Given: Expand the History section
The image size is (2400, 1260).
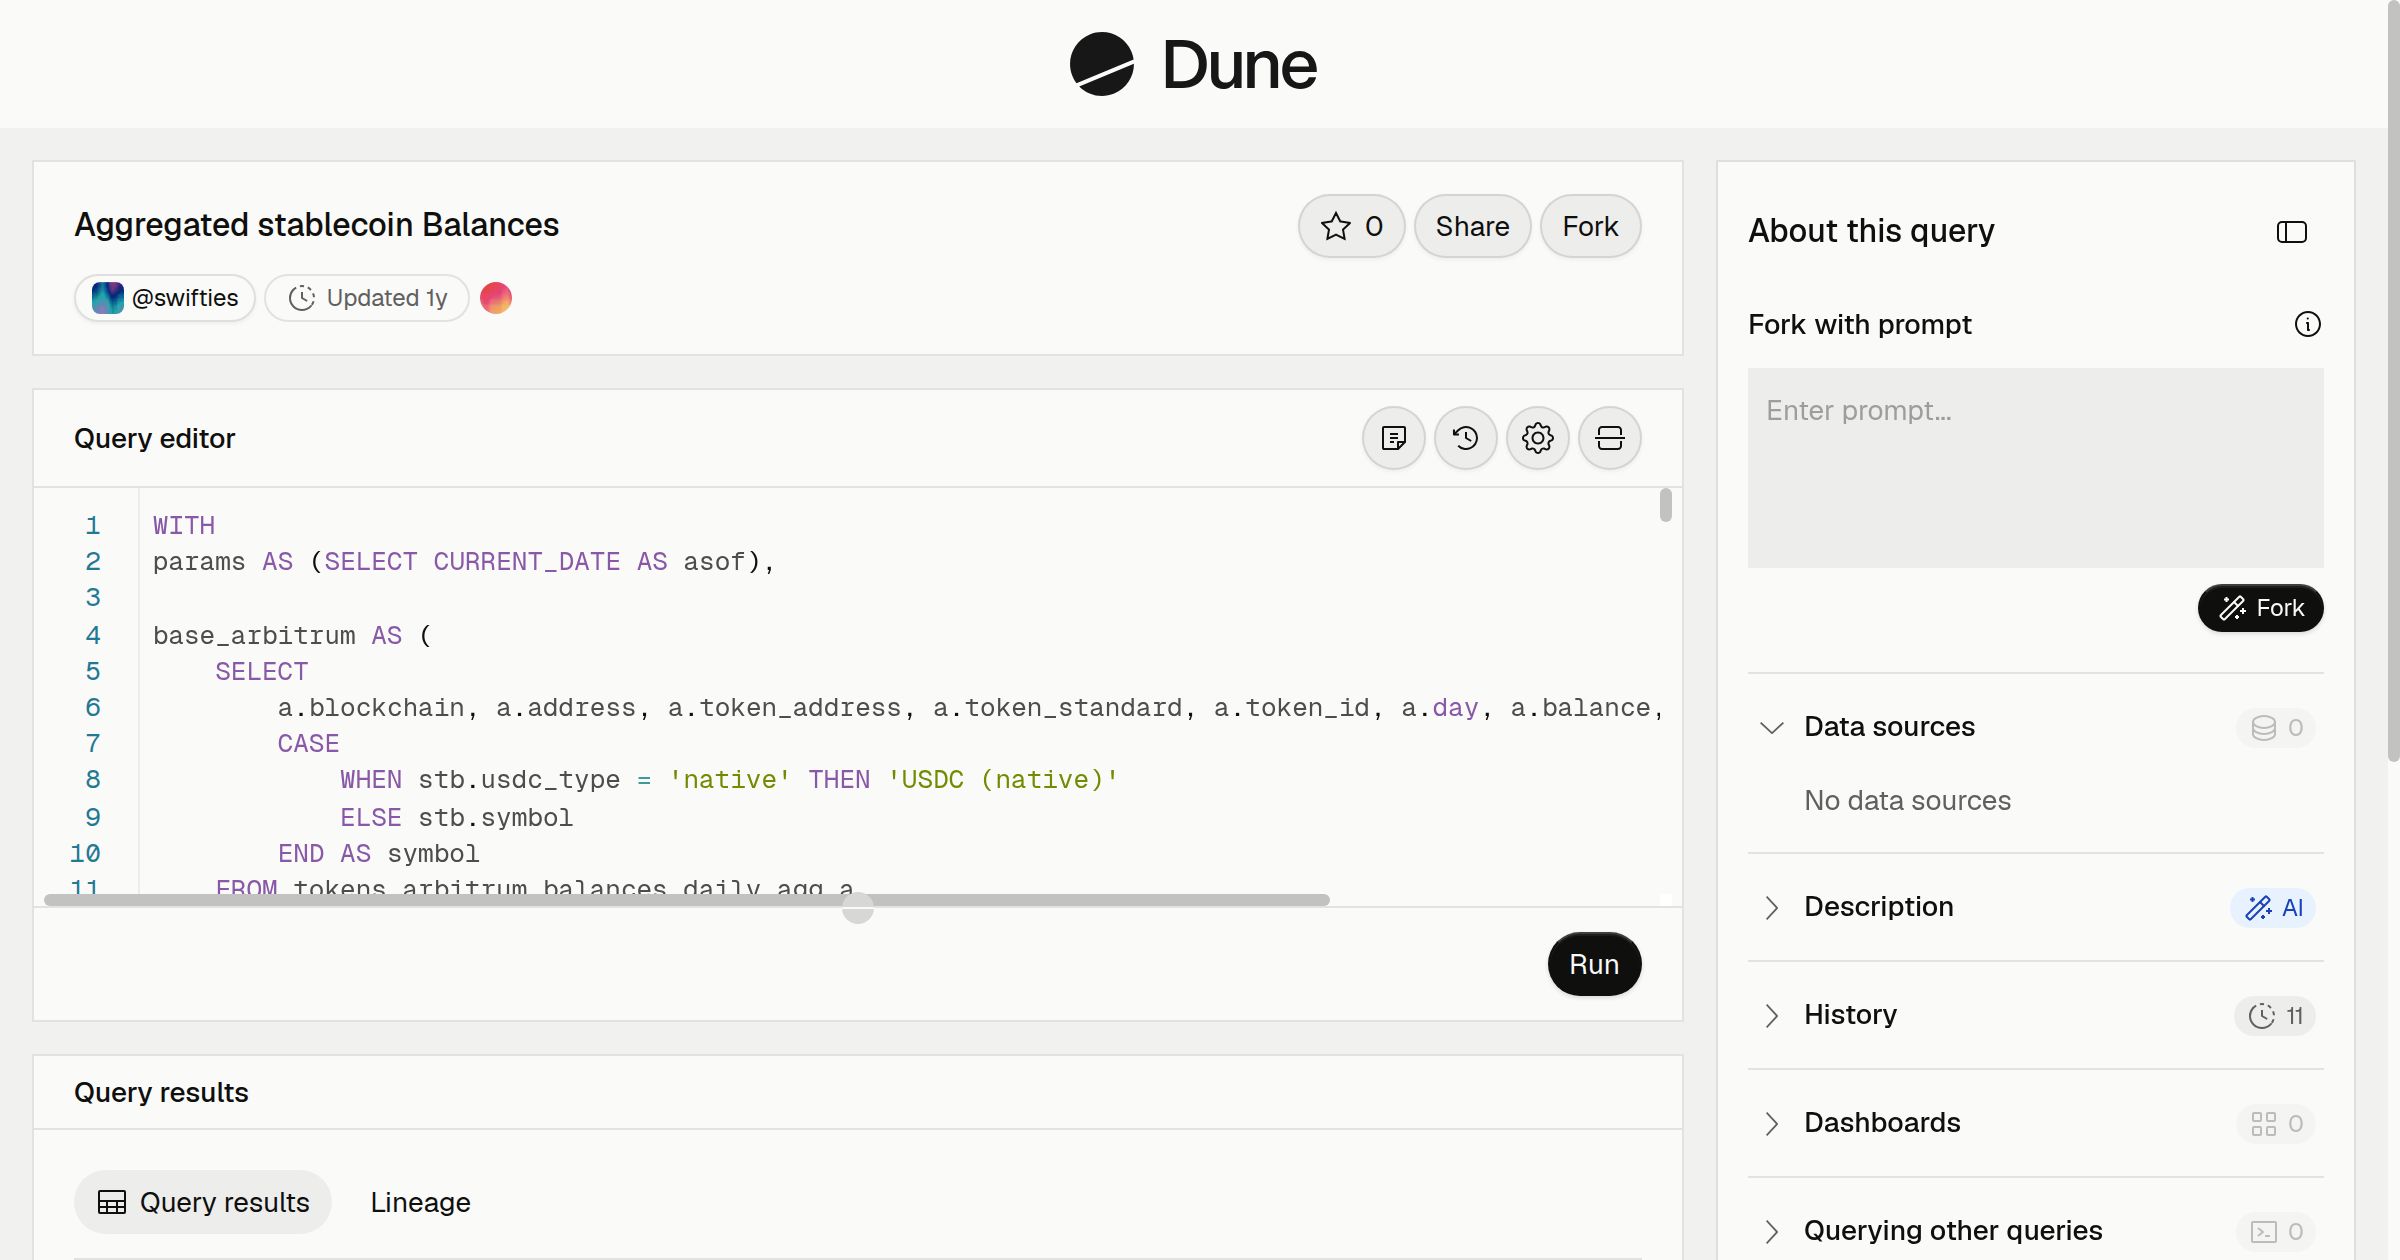Looking at the screenshot, I should pyautogui.click(x=1771, y=1015).
